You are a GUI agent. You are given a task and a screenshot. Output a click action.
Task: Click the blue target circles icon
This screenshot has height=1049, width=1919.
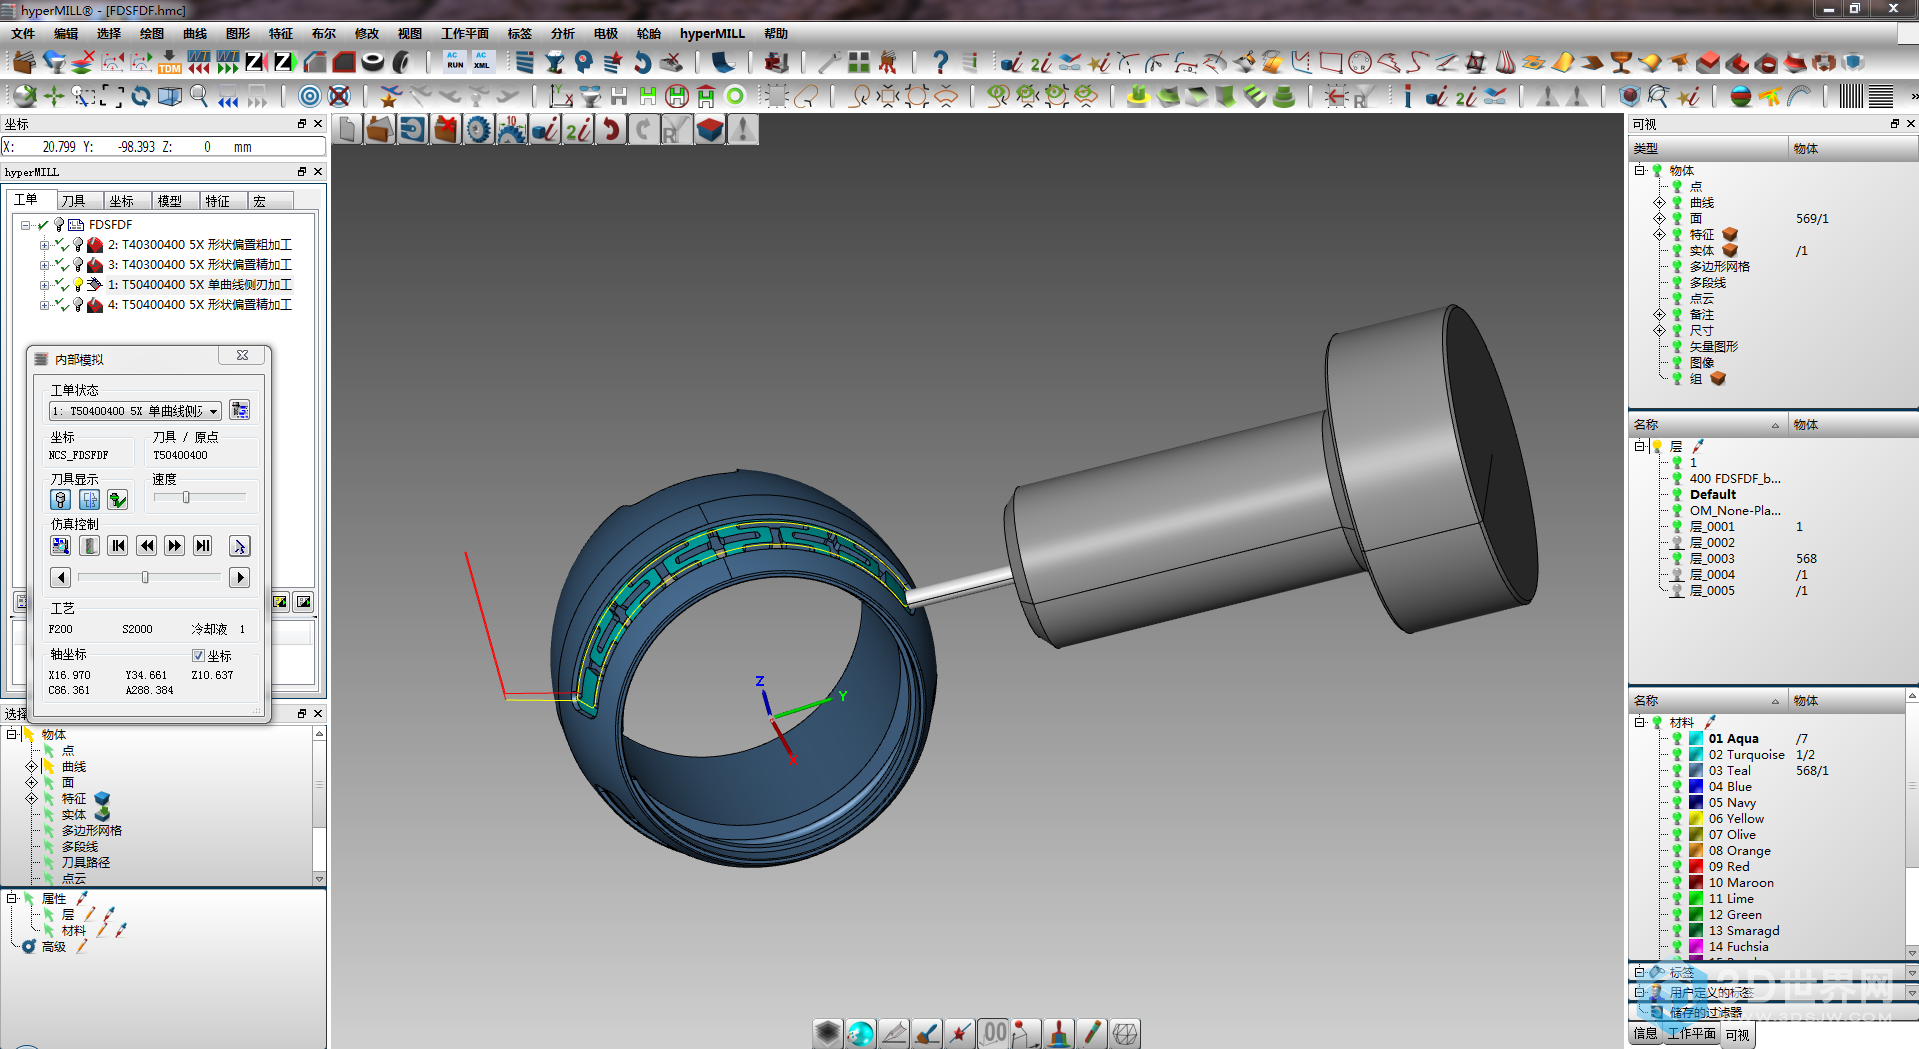(x=310, y=96)
